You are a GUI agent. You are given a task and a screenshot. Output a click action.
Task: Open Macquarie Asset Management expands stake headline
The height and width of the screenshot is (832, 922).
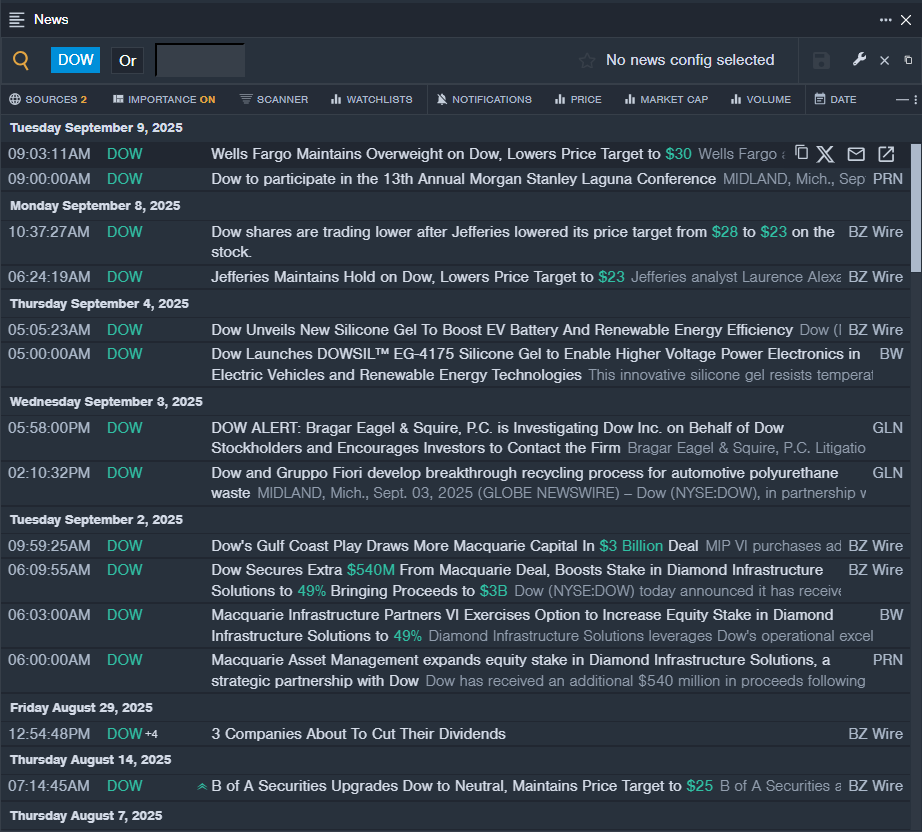(520, 670)
